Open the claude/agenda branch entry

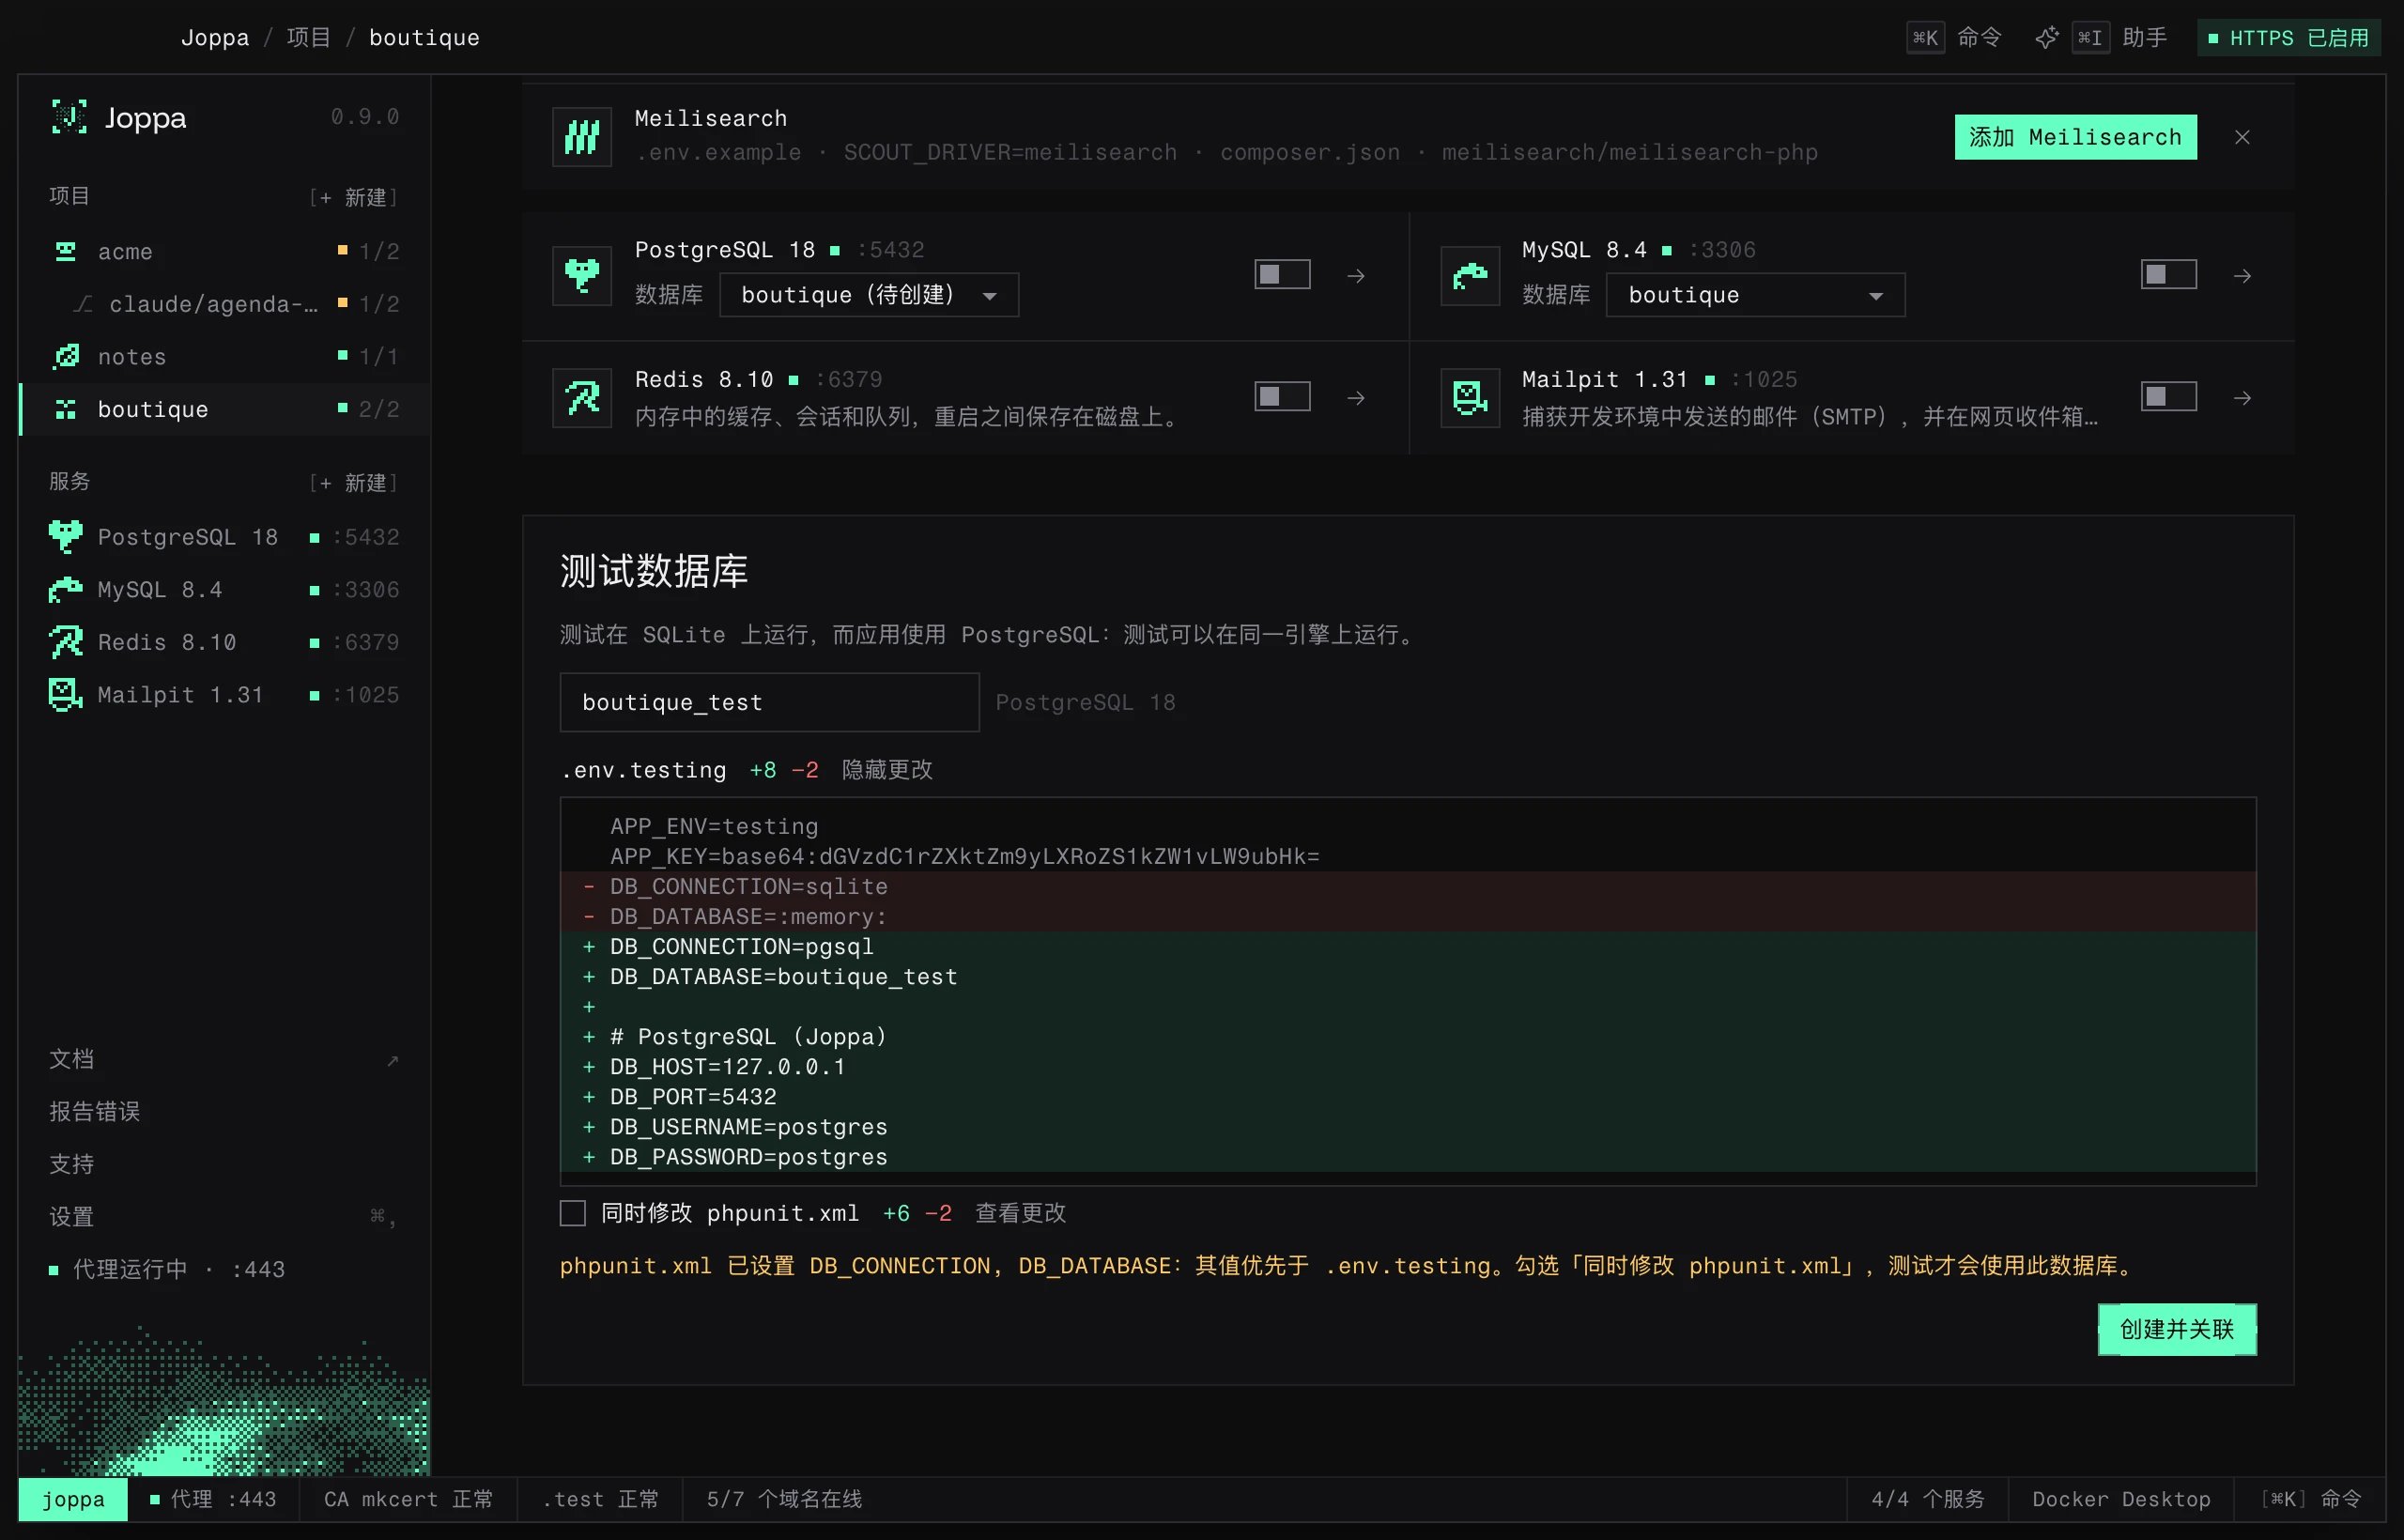click(x=225, y=303)
